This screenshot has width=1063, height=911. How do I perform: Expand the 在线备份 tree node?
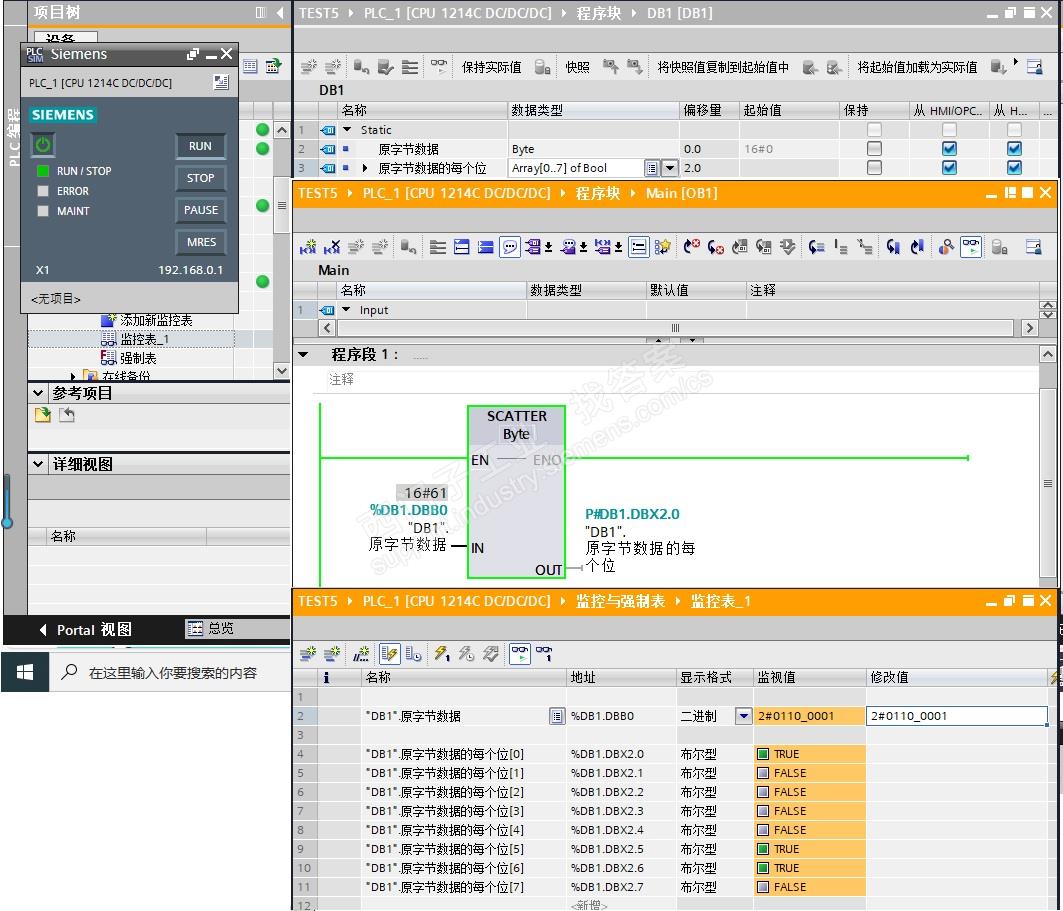click(73, 375)
